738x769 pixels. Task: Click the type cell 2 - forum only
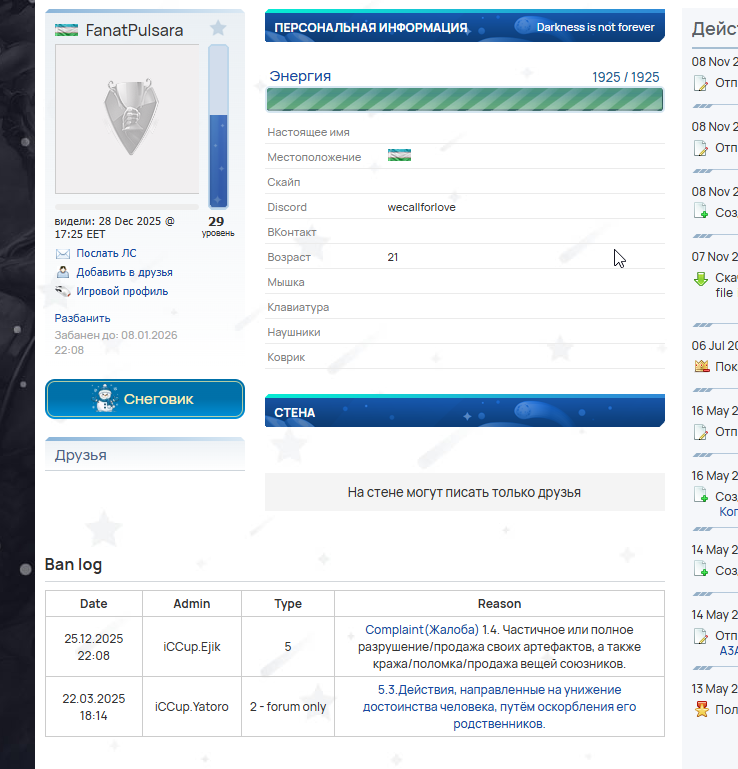coord(288,707)
